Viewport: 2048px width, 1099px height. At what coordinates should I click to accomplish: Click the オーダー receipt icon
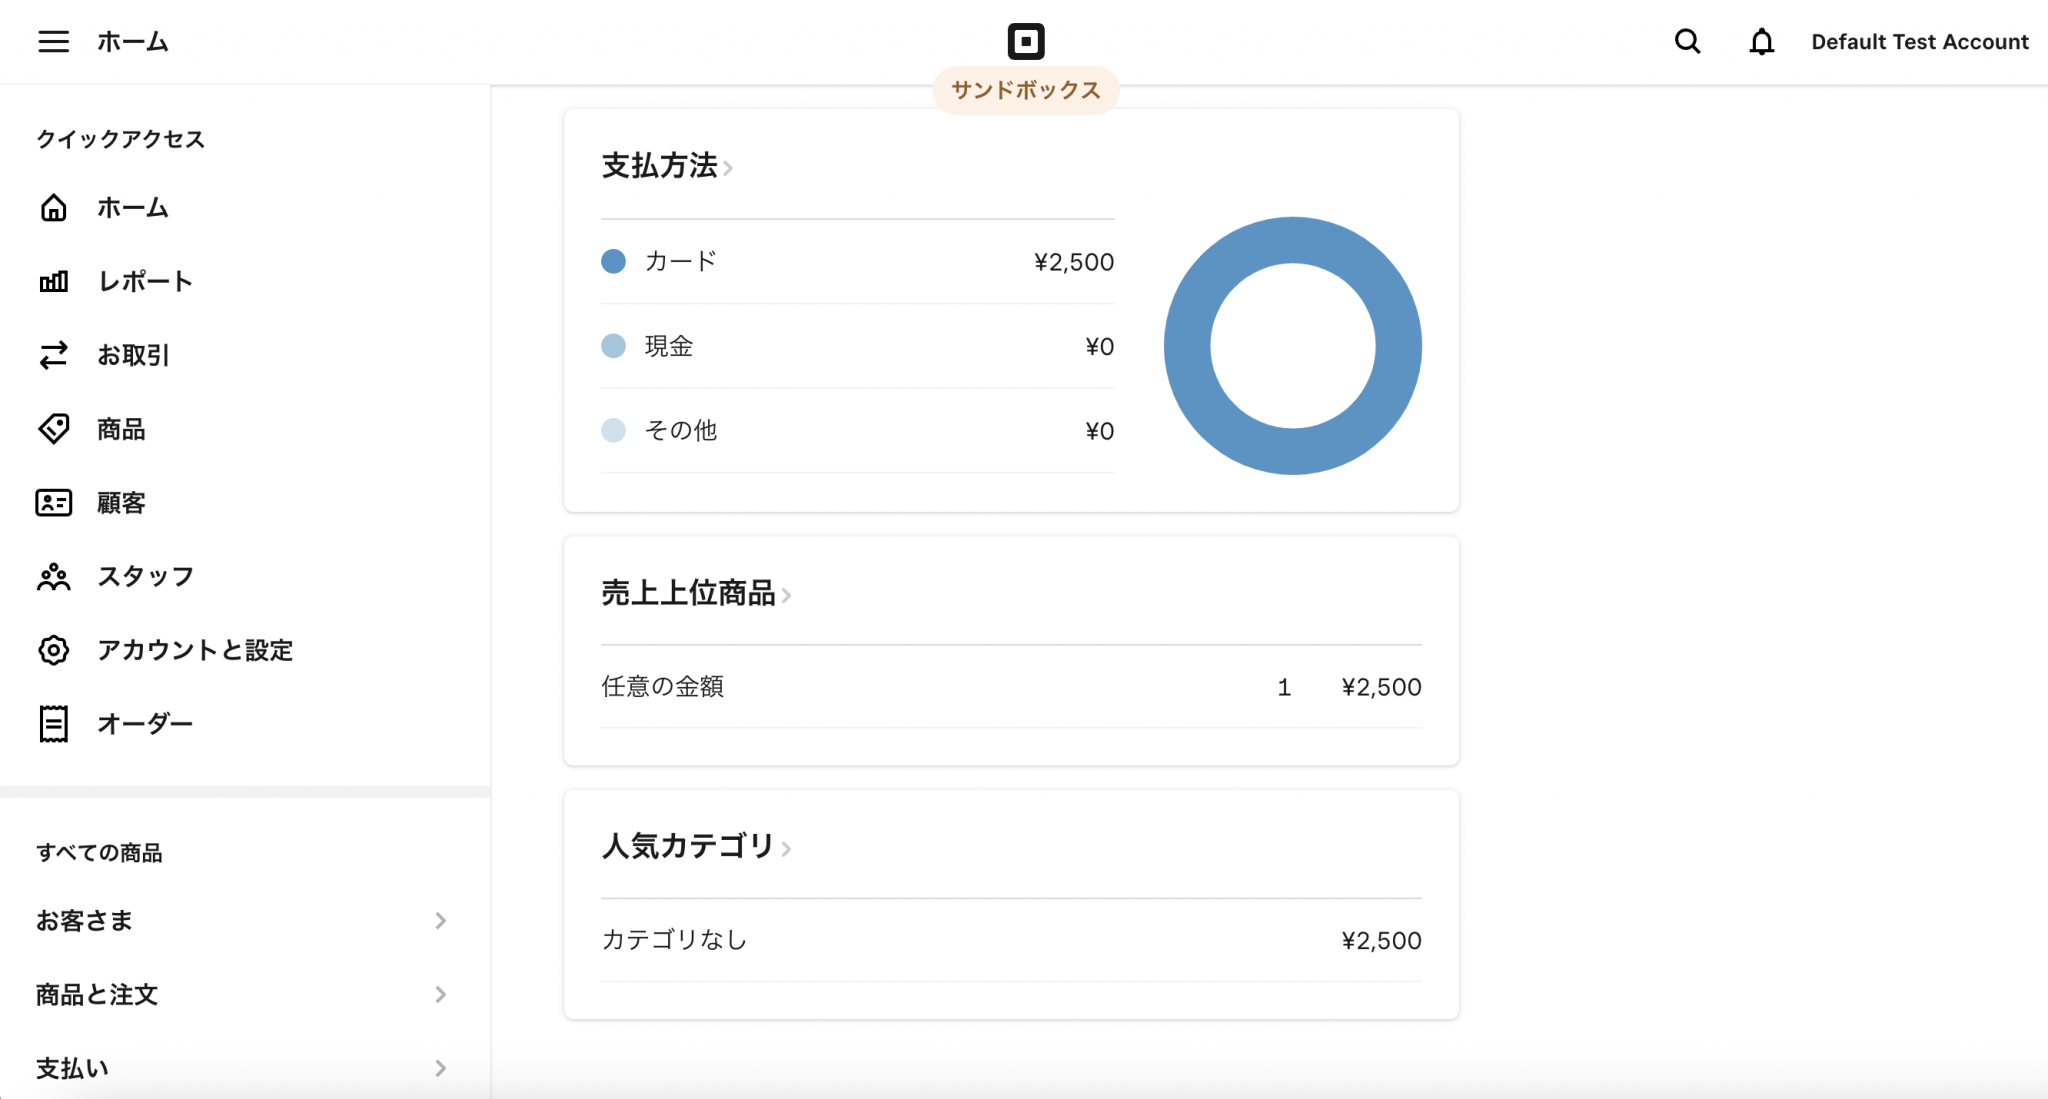[x=54, y=724]
